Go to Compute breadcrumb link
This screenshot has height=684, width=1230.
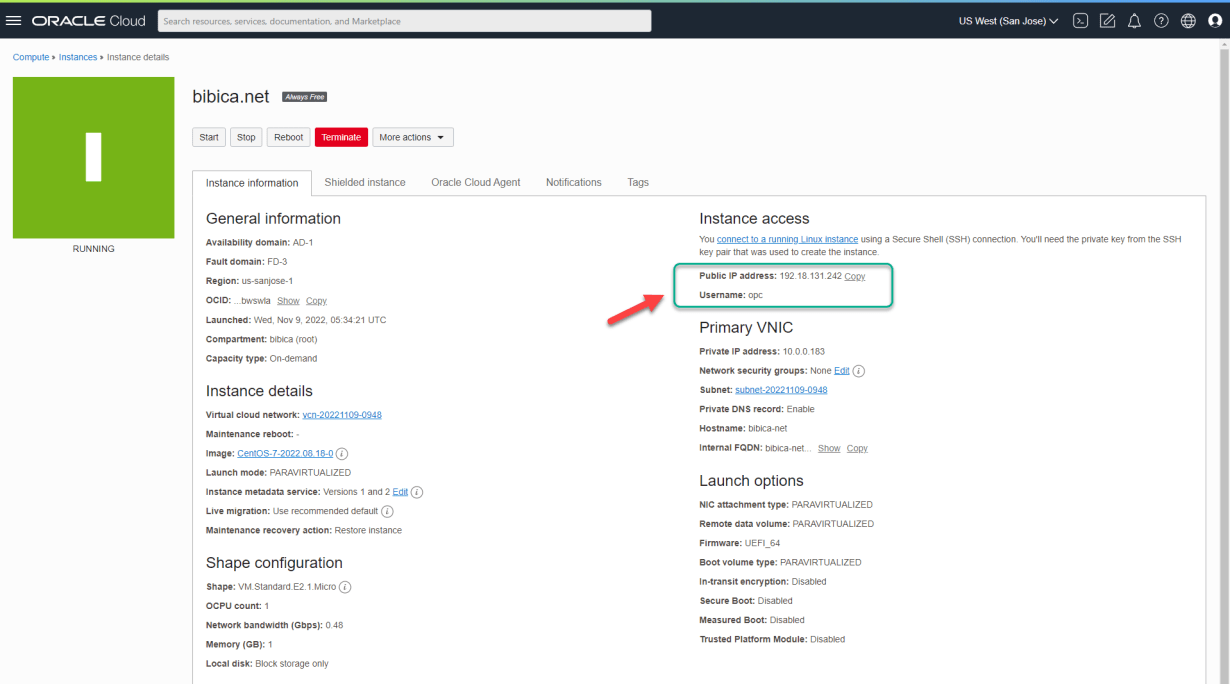pyautogui.click(x=31, y=57)
